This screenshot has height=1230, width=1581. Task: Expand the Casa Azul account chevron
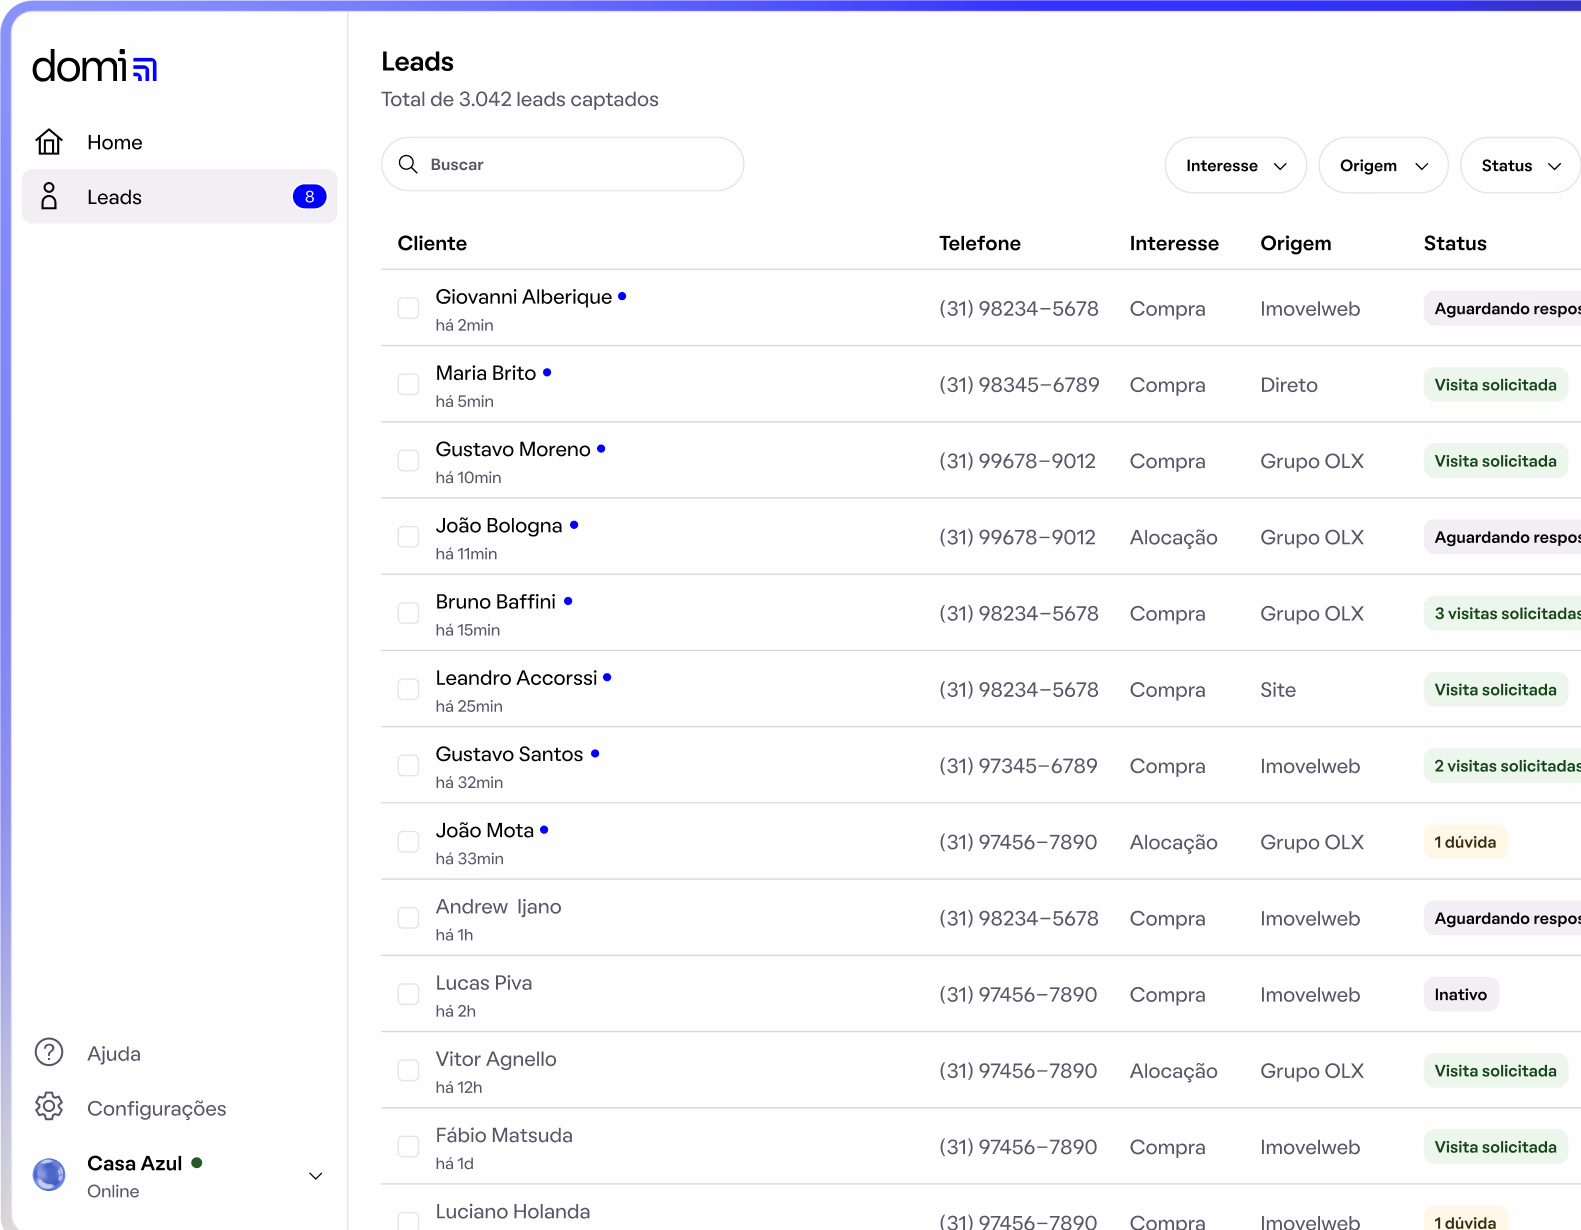click(315, 1176)
